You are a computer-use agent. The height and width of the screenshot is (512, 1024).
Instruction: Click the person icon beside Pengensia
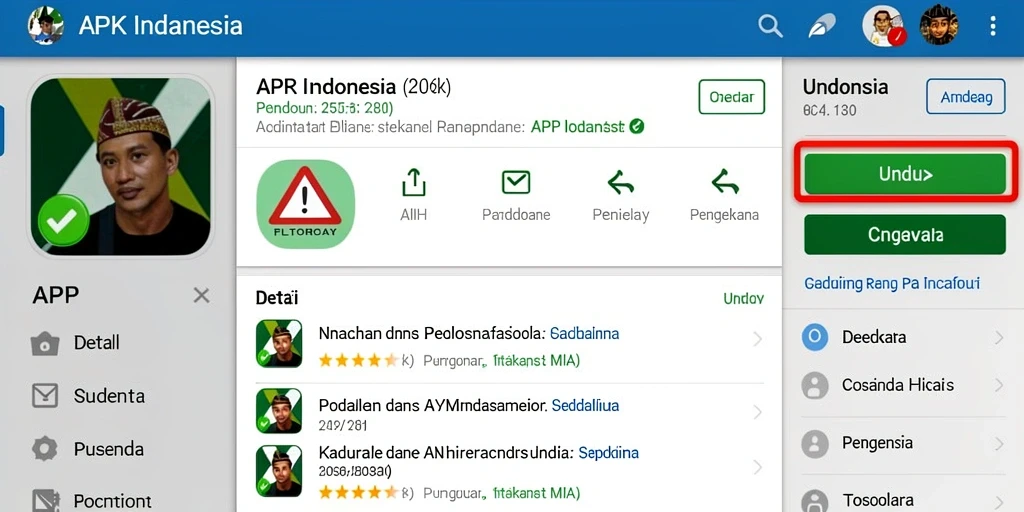coord(814,443)
